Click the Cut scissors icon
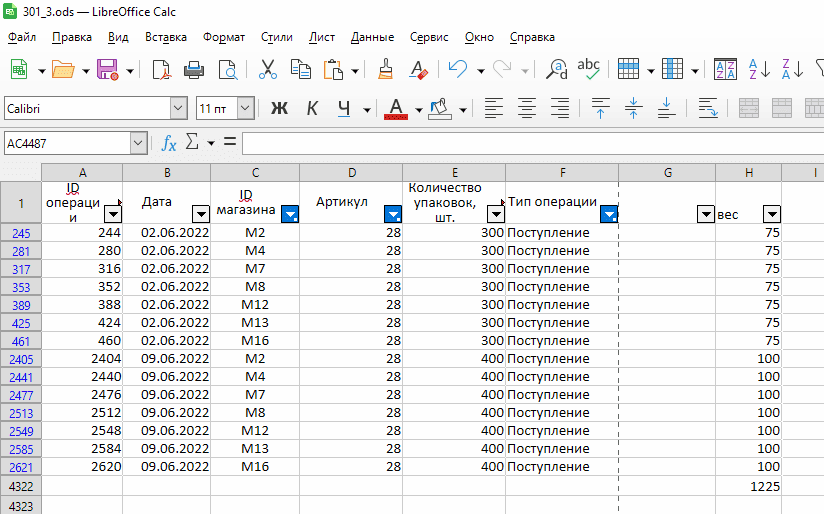The image size is (824, 514). pos(267,69)
